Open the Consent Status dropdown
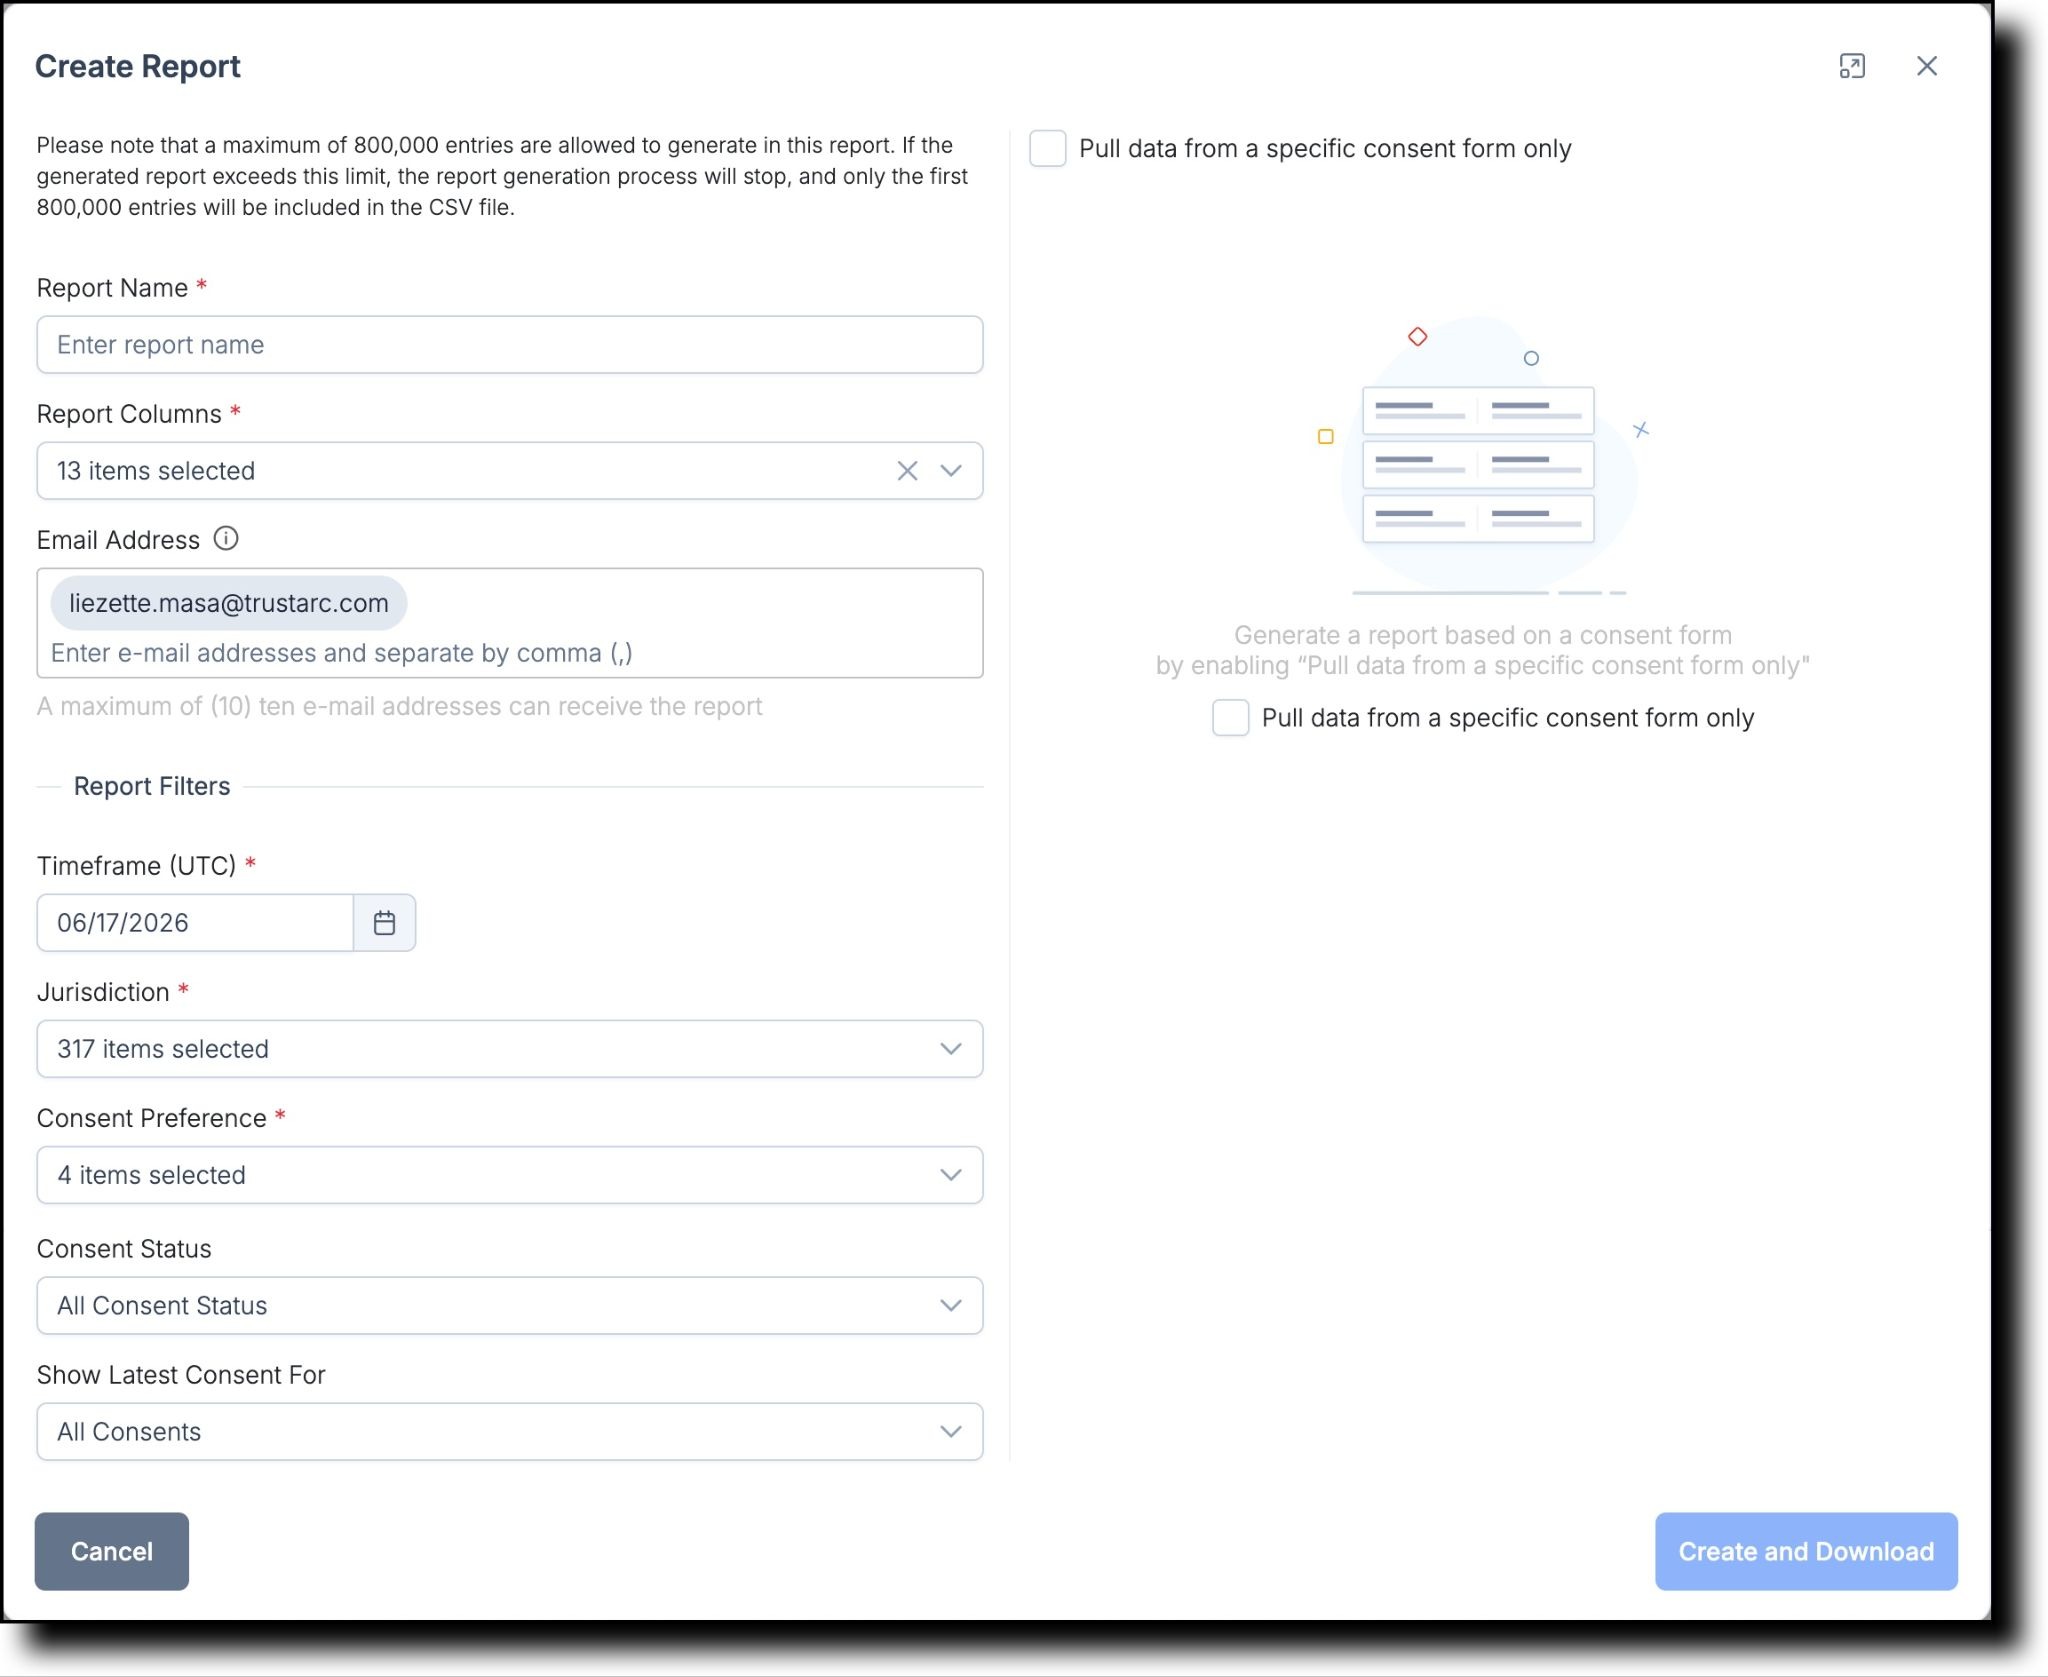This screenshot has width=2048, height=1677. (510, 1305)
